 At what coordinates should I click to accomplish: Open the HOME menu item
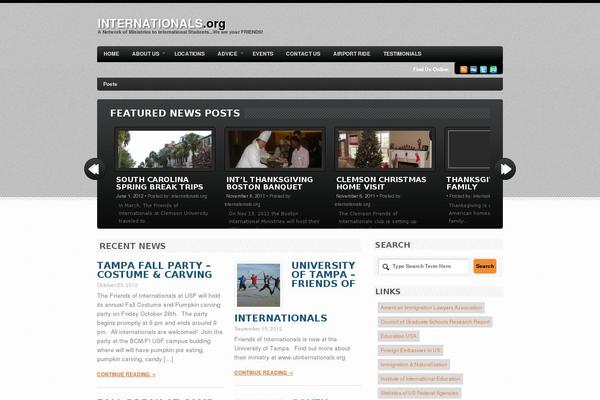pos(111,54)
